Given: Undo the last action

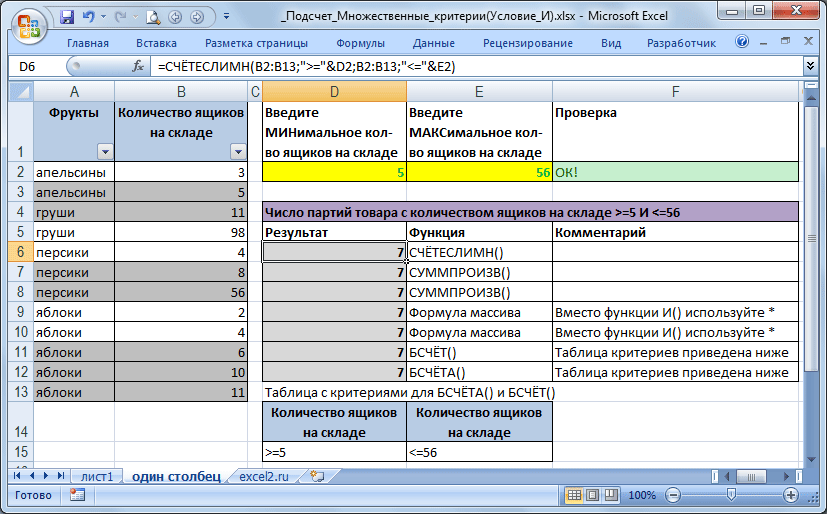Looking at the screenshot, I should (x=90, y=17).
